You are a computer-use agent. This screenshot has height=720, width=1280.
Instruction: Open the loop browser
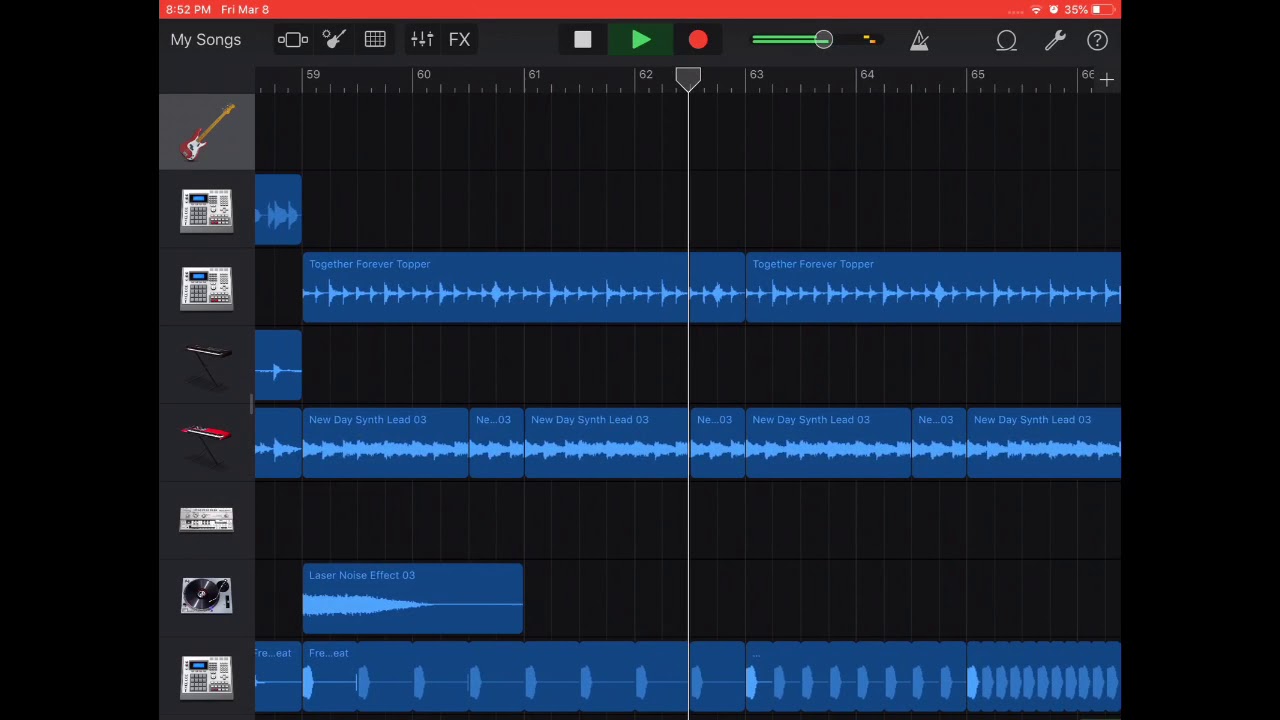pos(1006,40)
